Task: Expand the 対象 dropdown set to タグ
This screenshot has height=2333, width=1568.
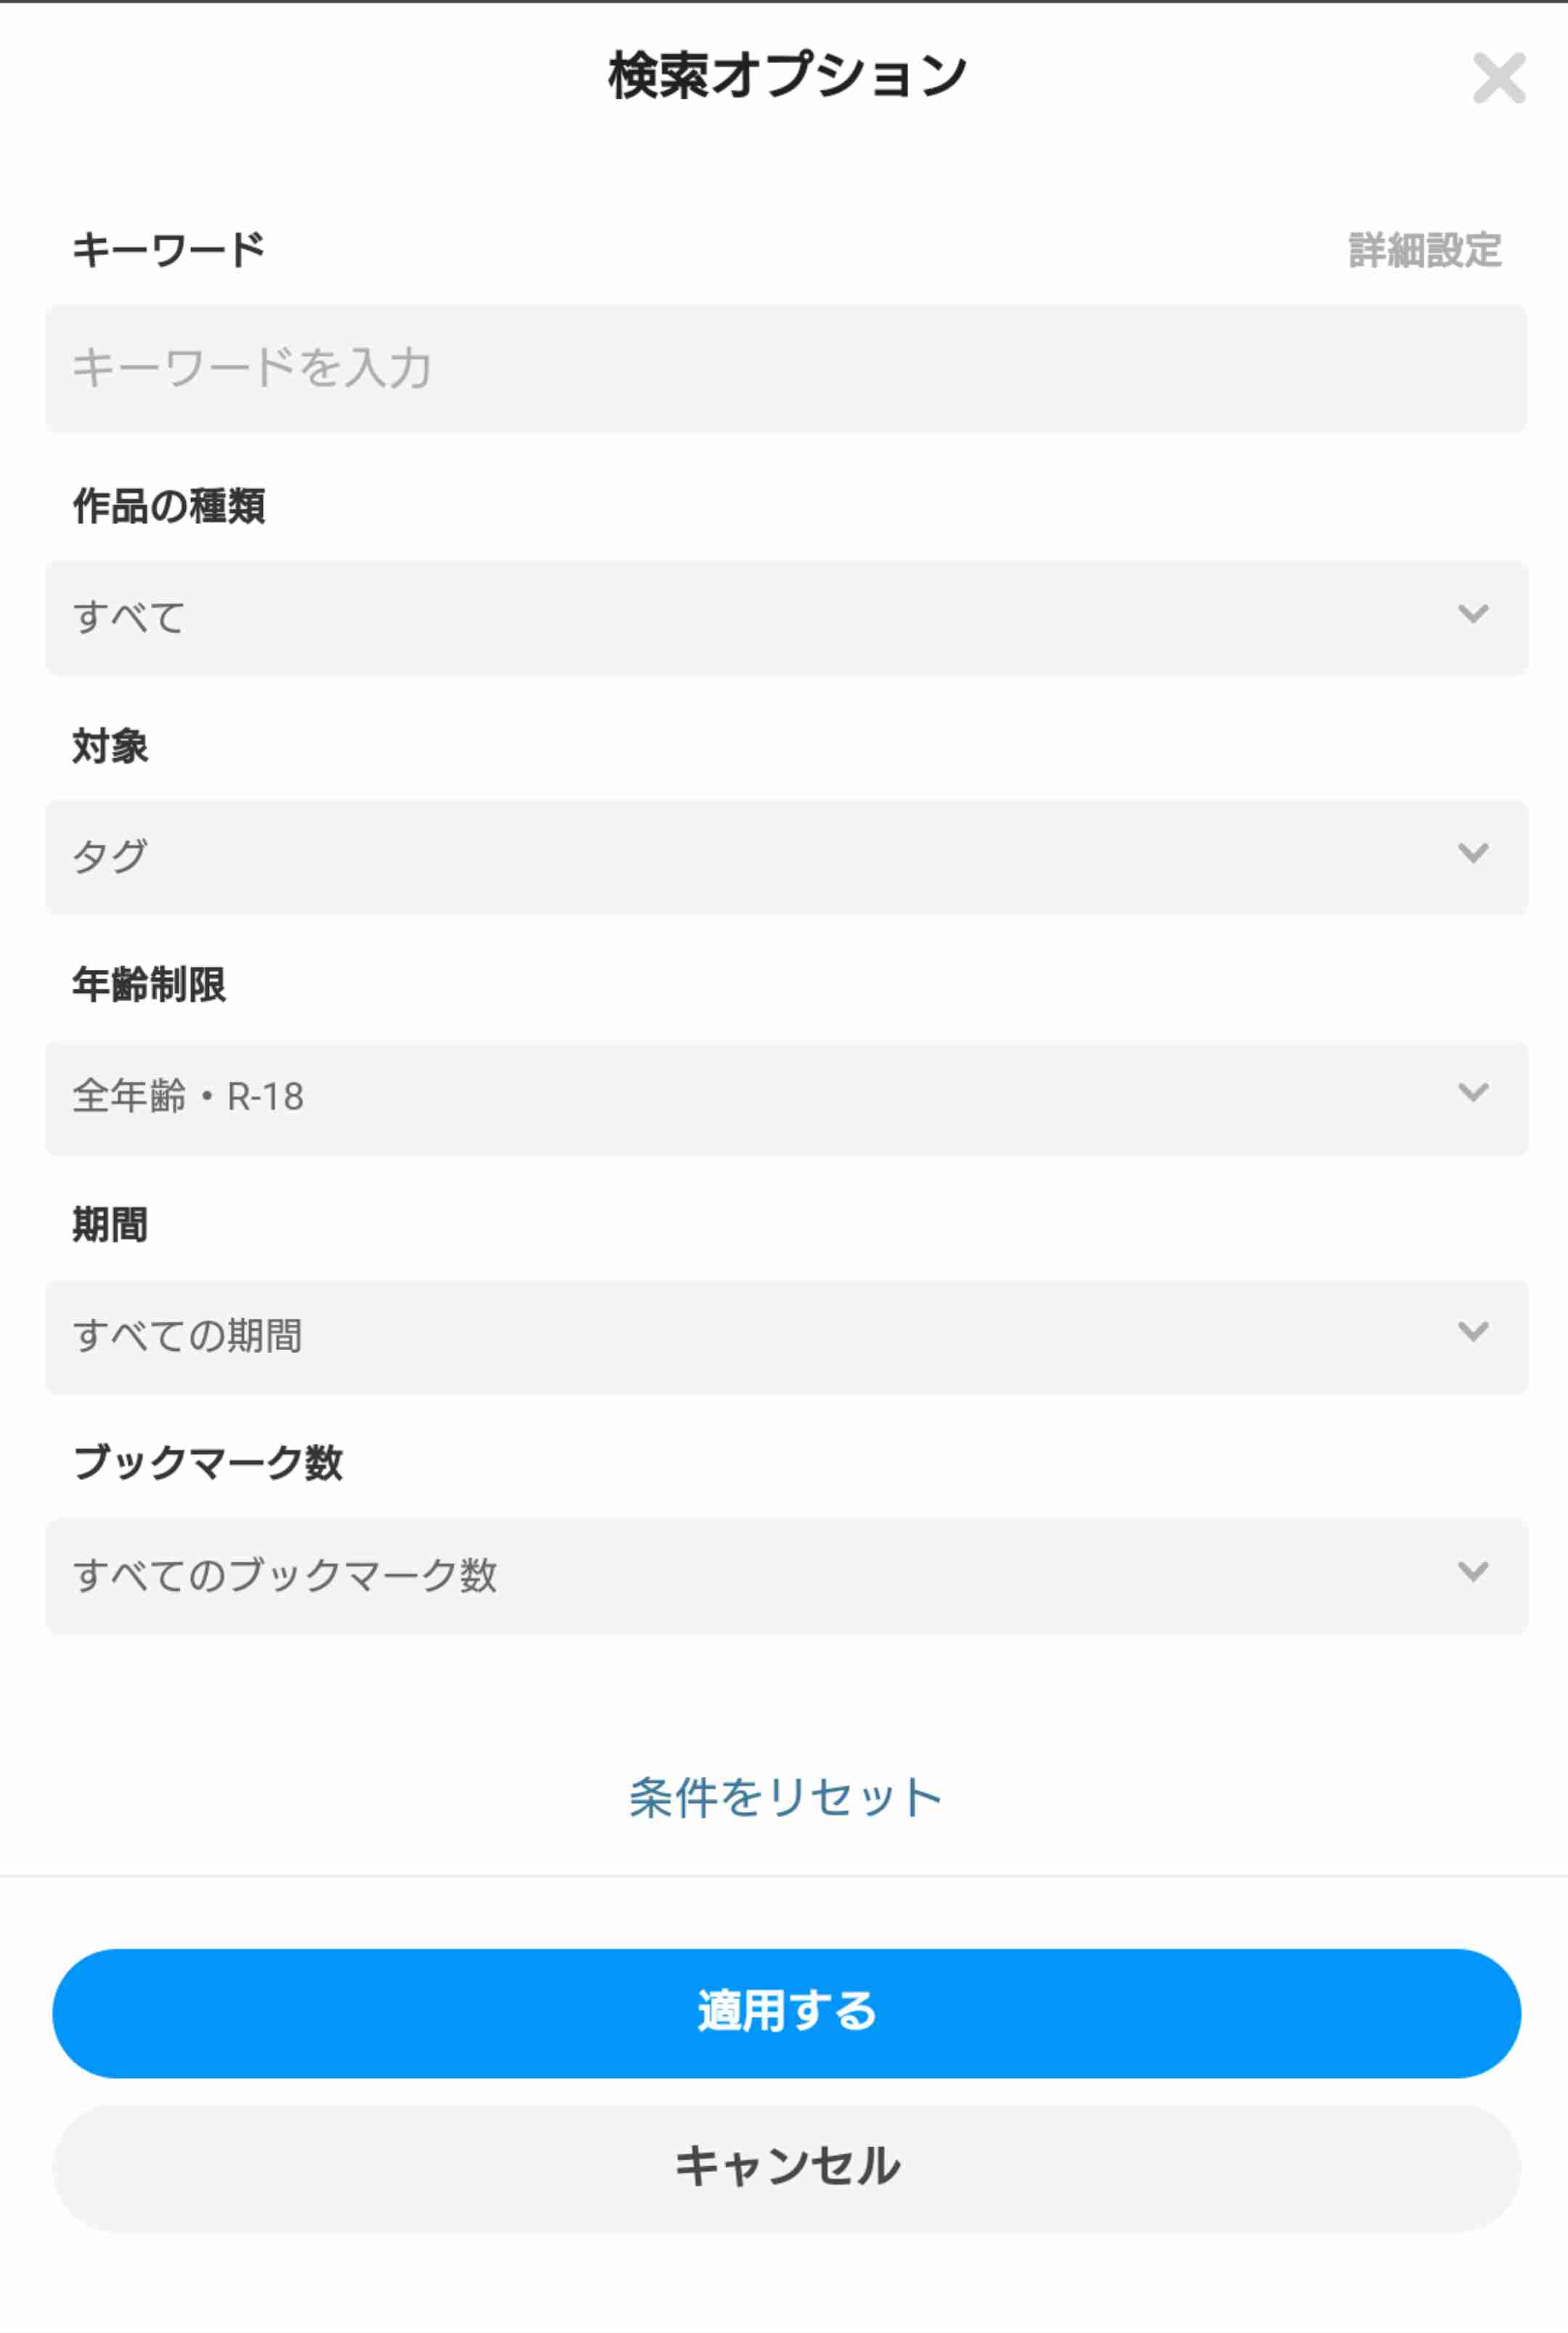Action: point(786,857)
